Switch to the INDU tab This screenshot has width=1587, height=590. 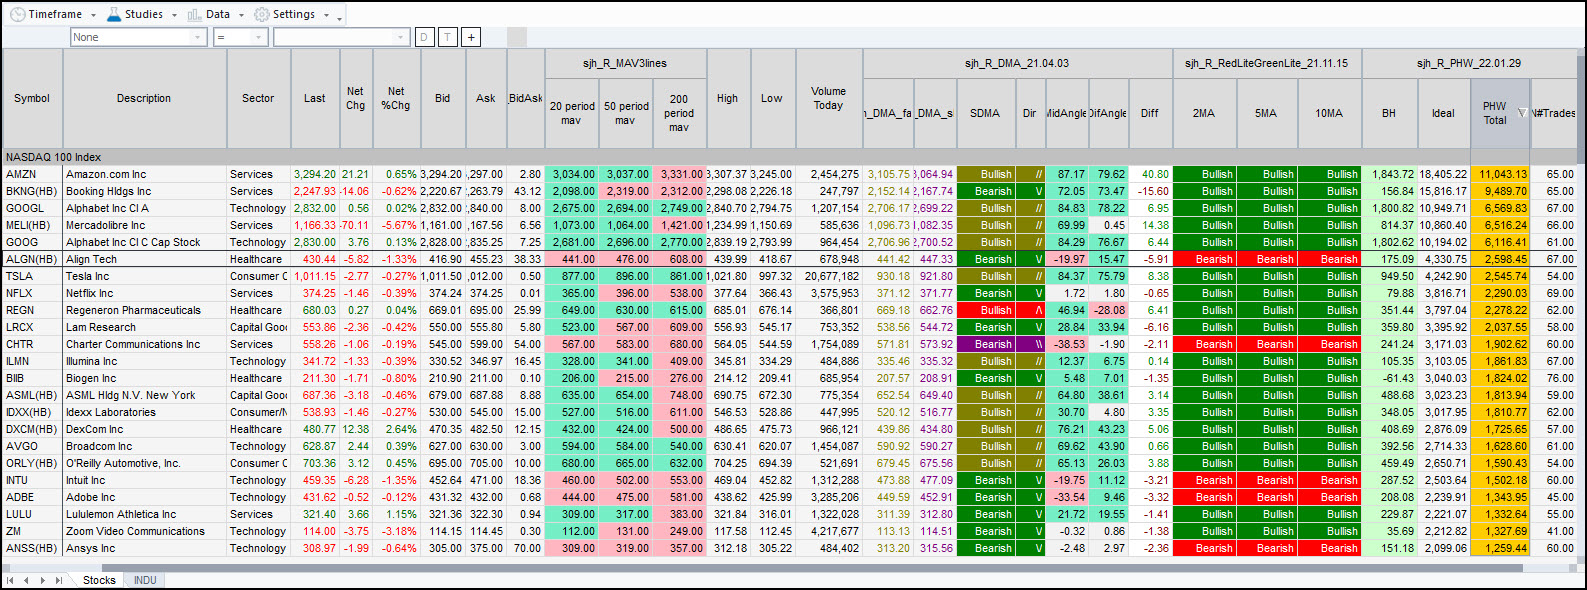pos(145,580)
